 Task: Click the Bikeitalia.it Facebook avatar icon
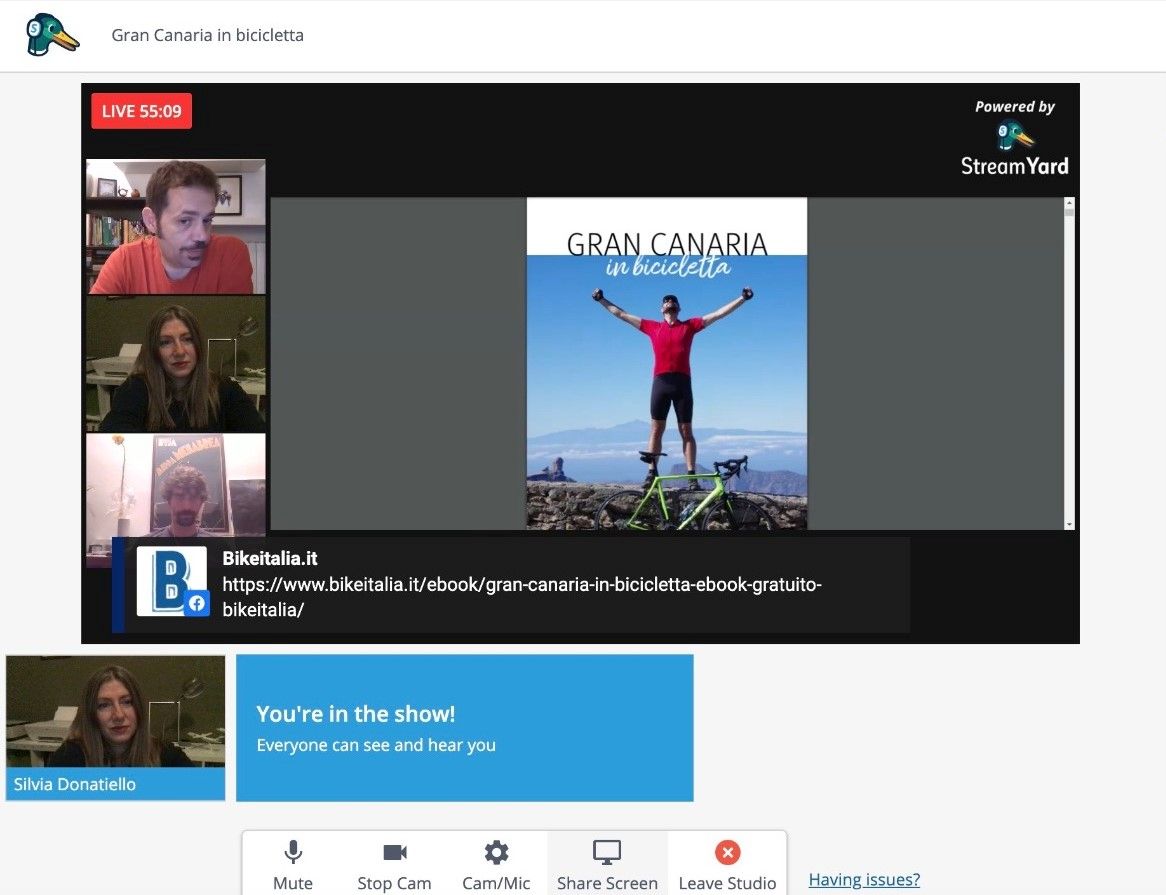coord(172,581)
